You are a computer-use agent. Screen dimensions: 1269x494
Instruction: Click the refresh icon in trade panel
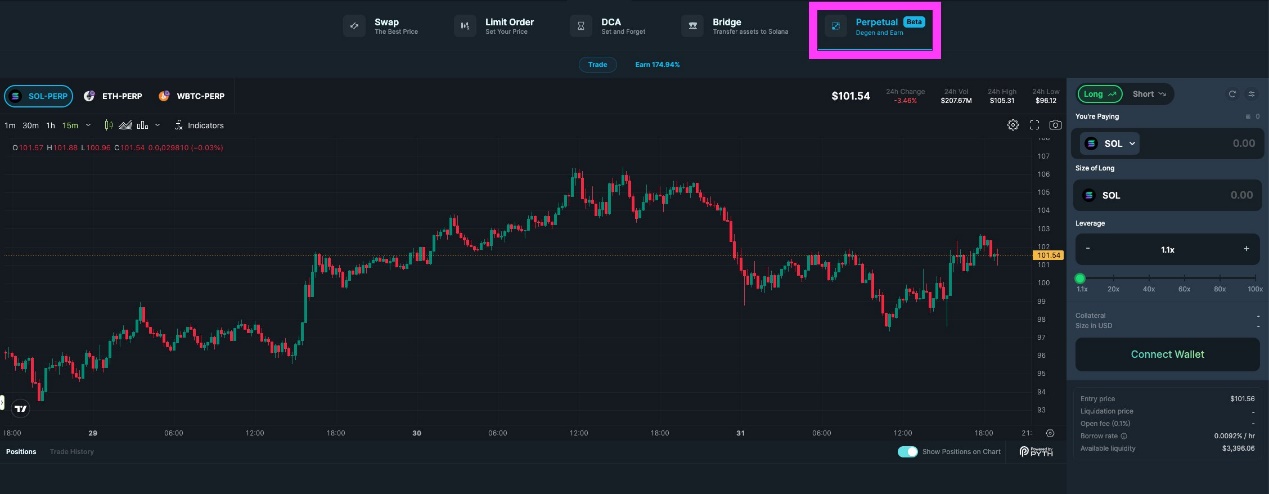pyautogui.click(x=1232, y=94)
